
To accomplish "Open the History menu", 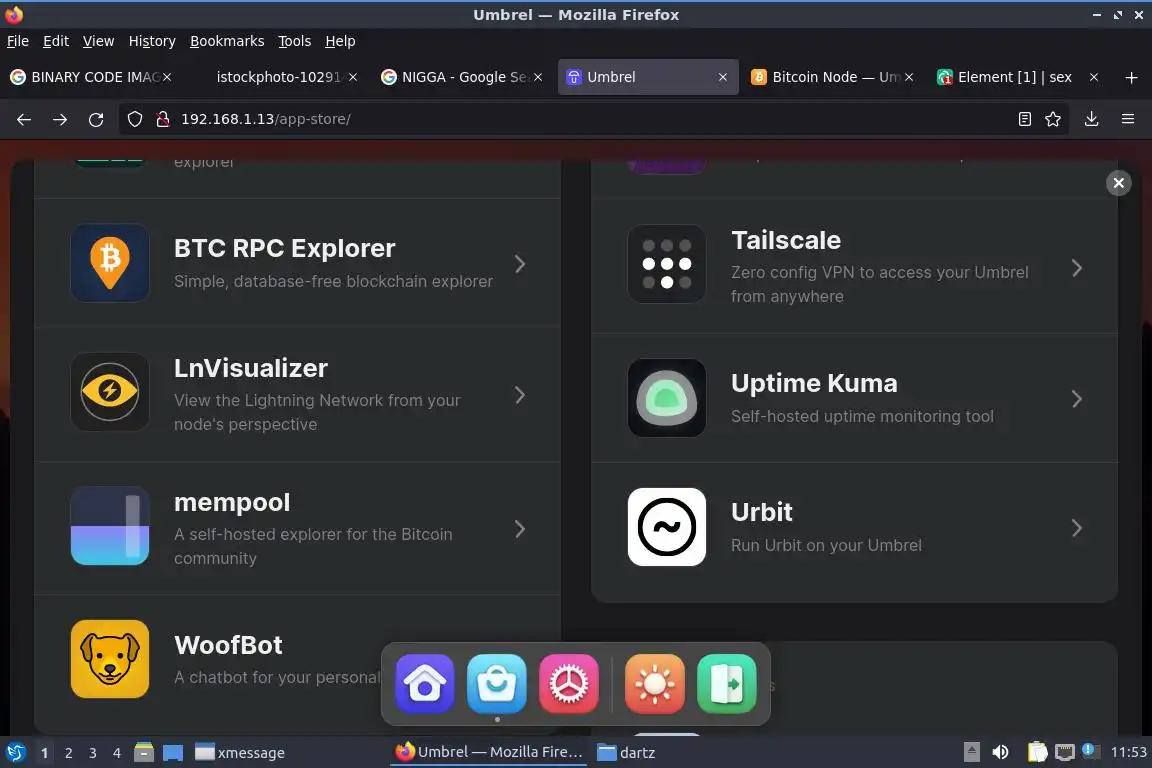I will (152, 41).
